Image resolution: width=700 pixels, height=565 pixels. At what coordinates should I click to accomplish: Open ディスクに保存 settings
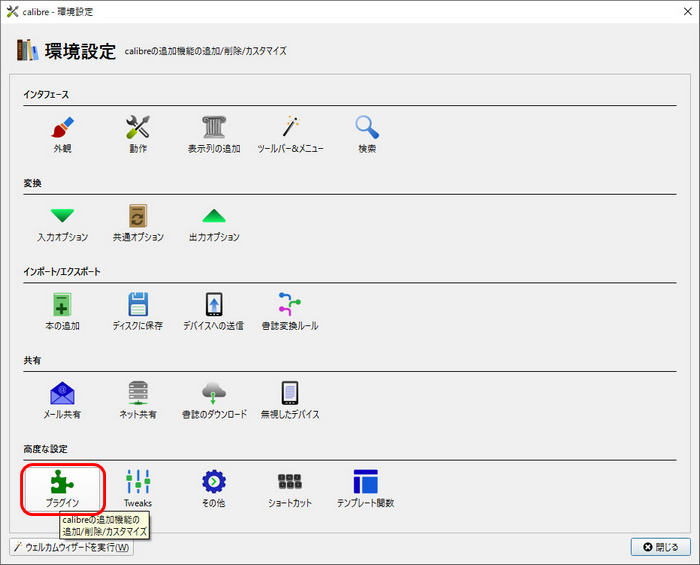(138, 312)
